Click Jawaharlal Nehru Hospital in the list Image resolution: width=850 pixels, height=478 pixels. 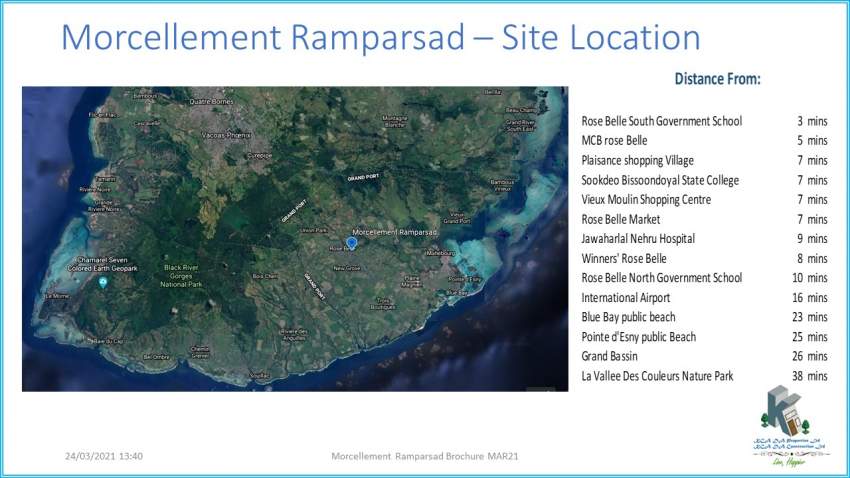(638, 239)
